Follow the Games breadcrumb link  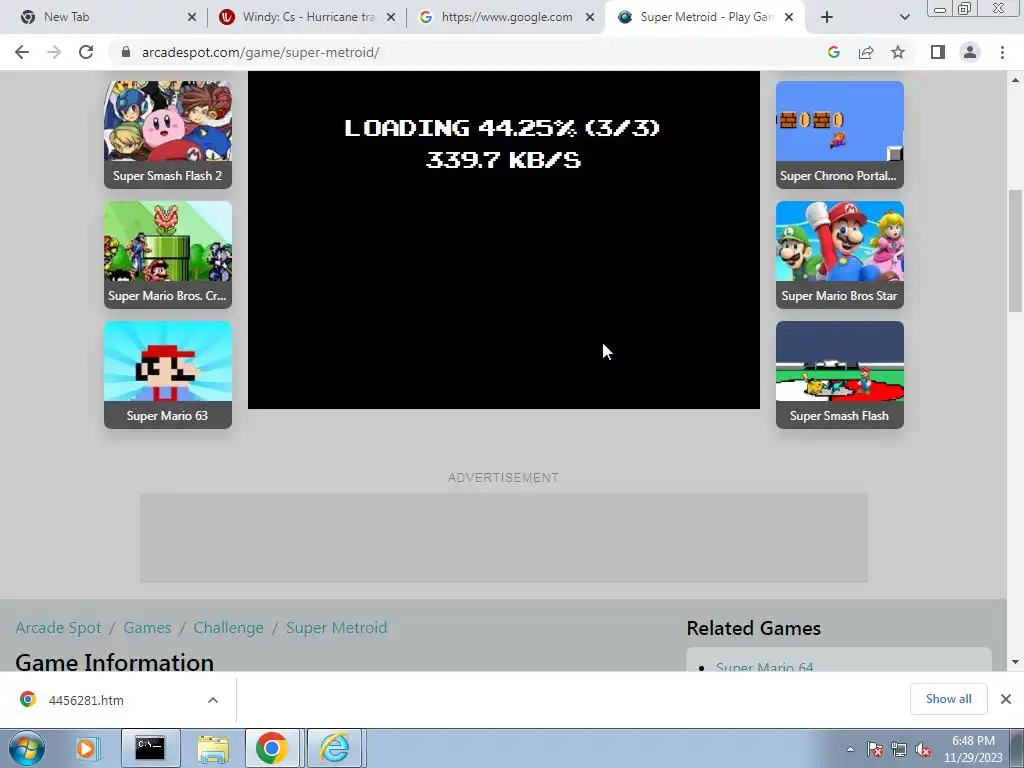tap(147, 628)
